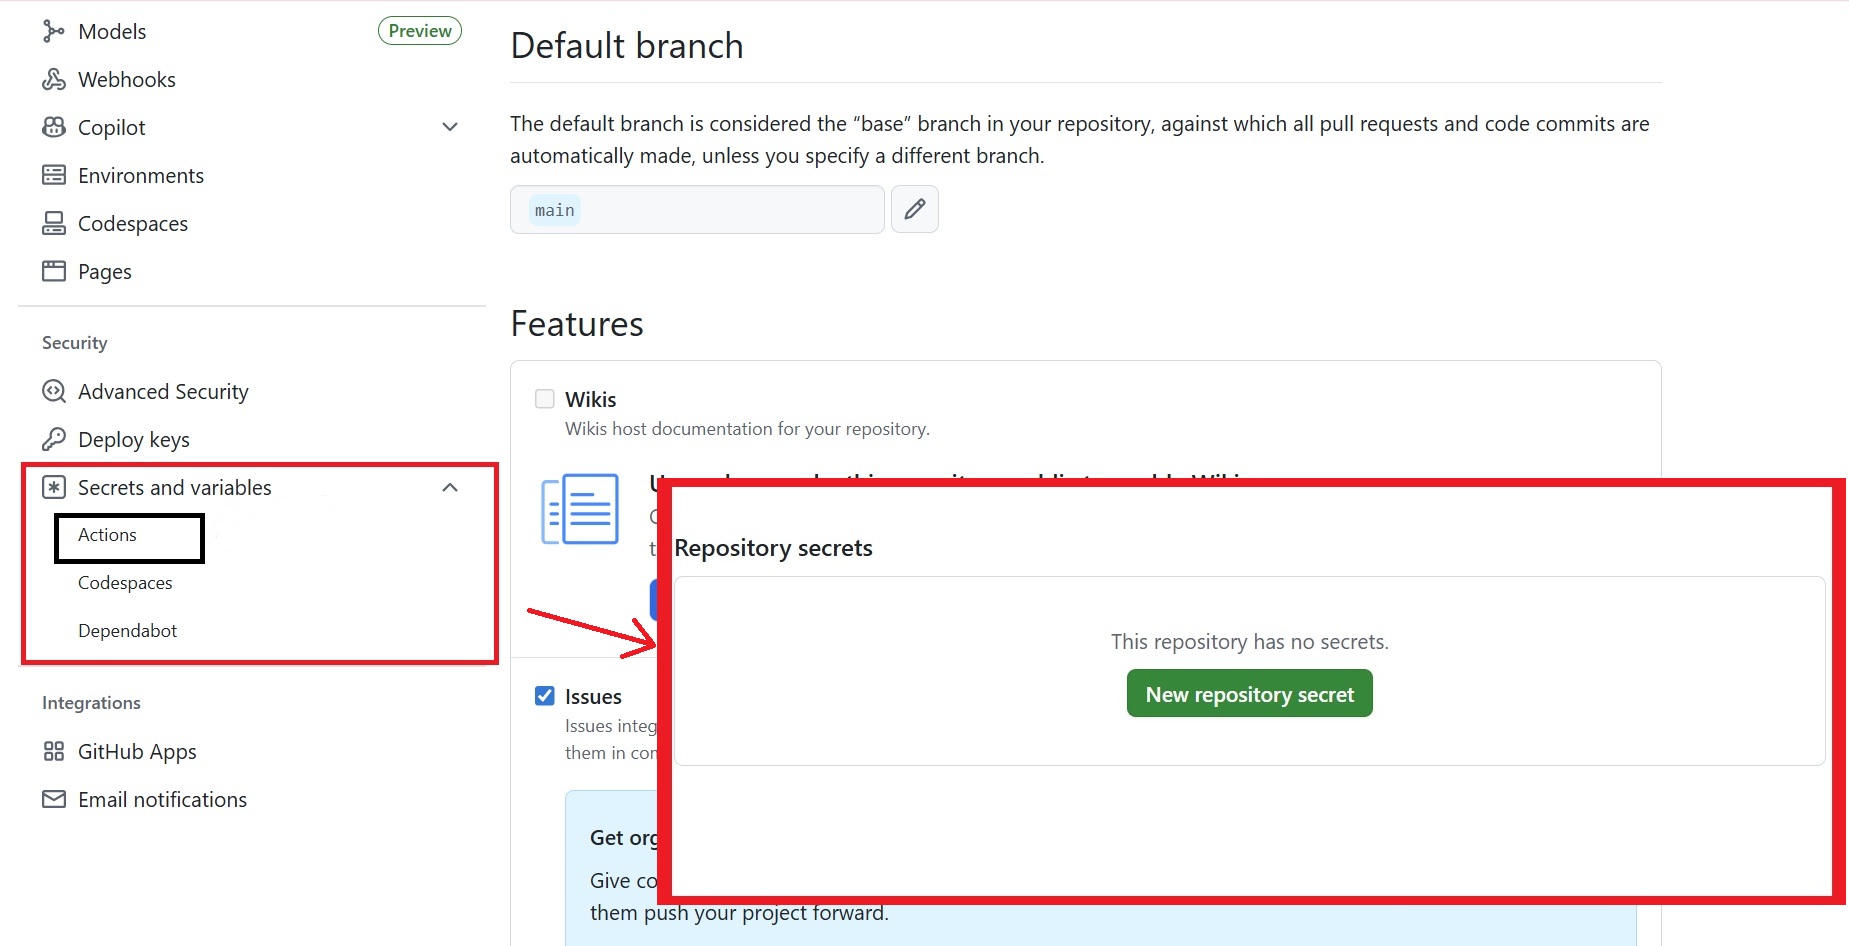Expand the Copilot settings chevron
1849x946 pixels.
pos(450,127)
